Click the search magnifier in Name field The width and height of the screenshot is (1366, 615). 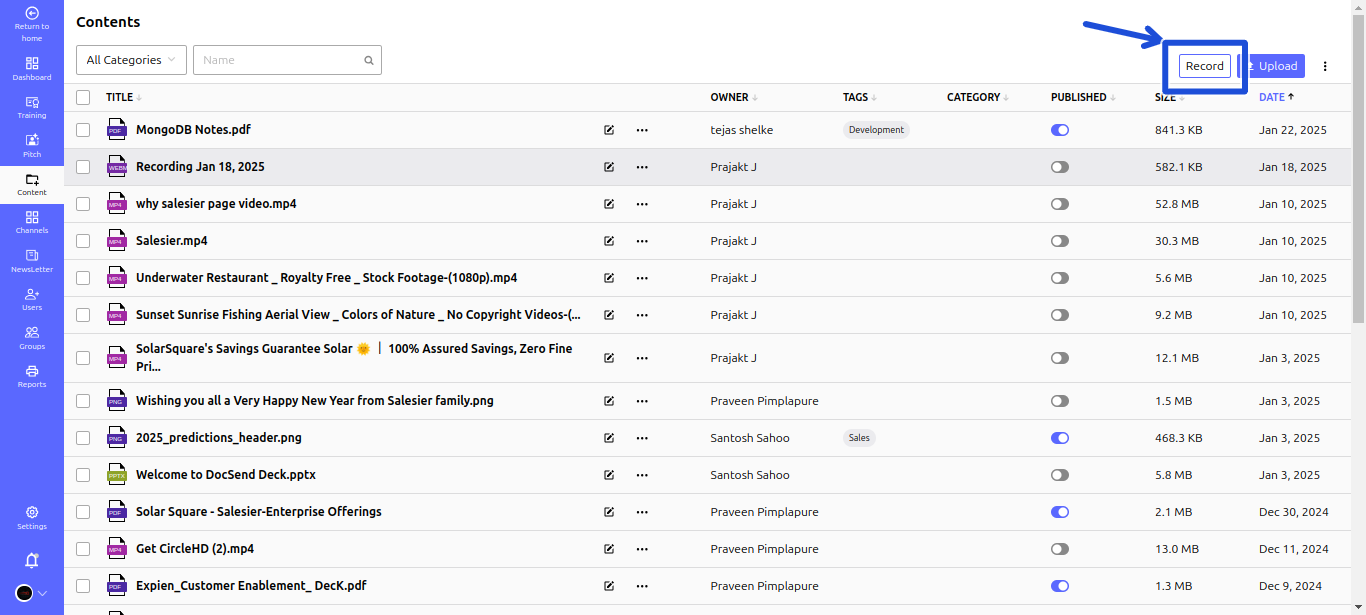click(x=369, y=60)
